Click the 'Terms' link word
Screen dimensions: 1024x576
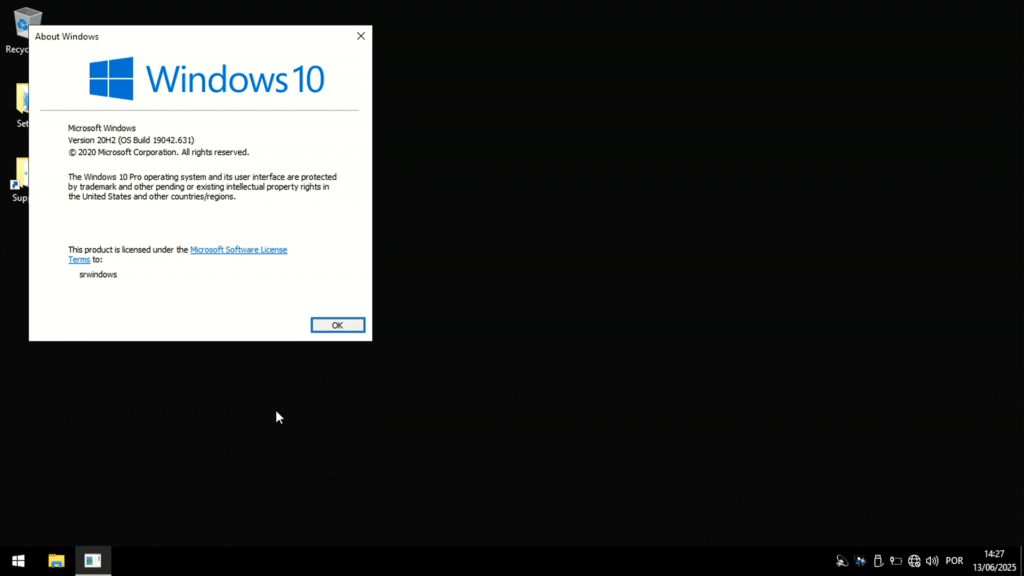click(x=79, y=259)
